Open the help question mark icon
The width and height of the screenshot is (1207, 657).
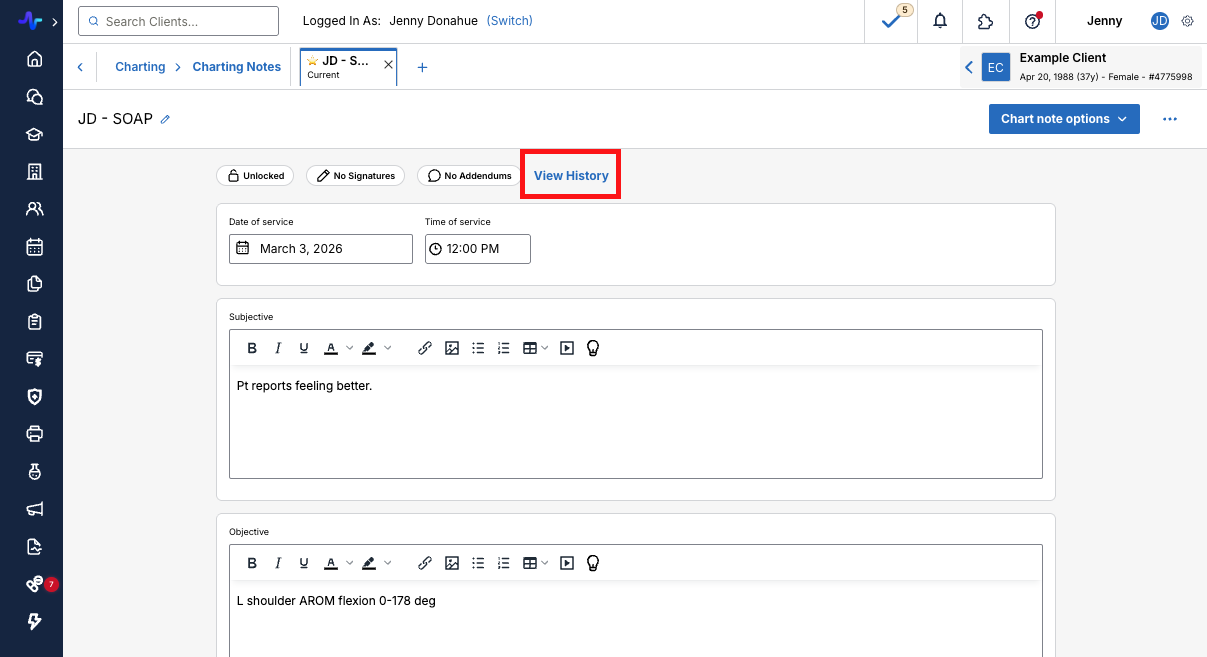1033,21
